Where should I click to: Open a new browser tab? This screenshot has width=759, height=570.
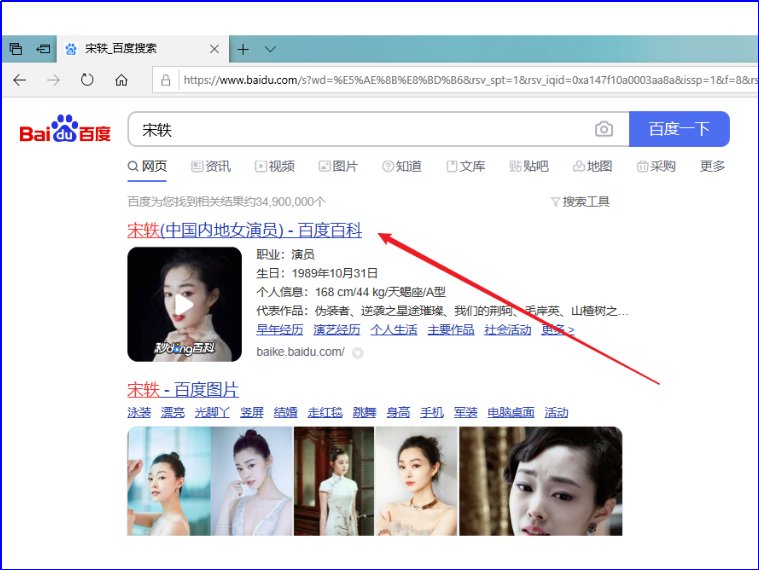243,49
